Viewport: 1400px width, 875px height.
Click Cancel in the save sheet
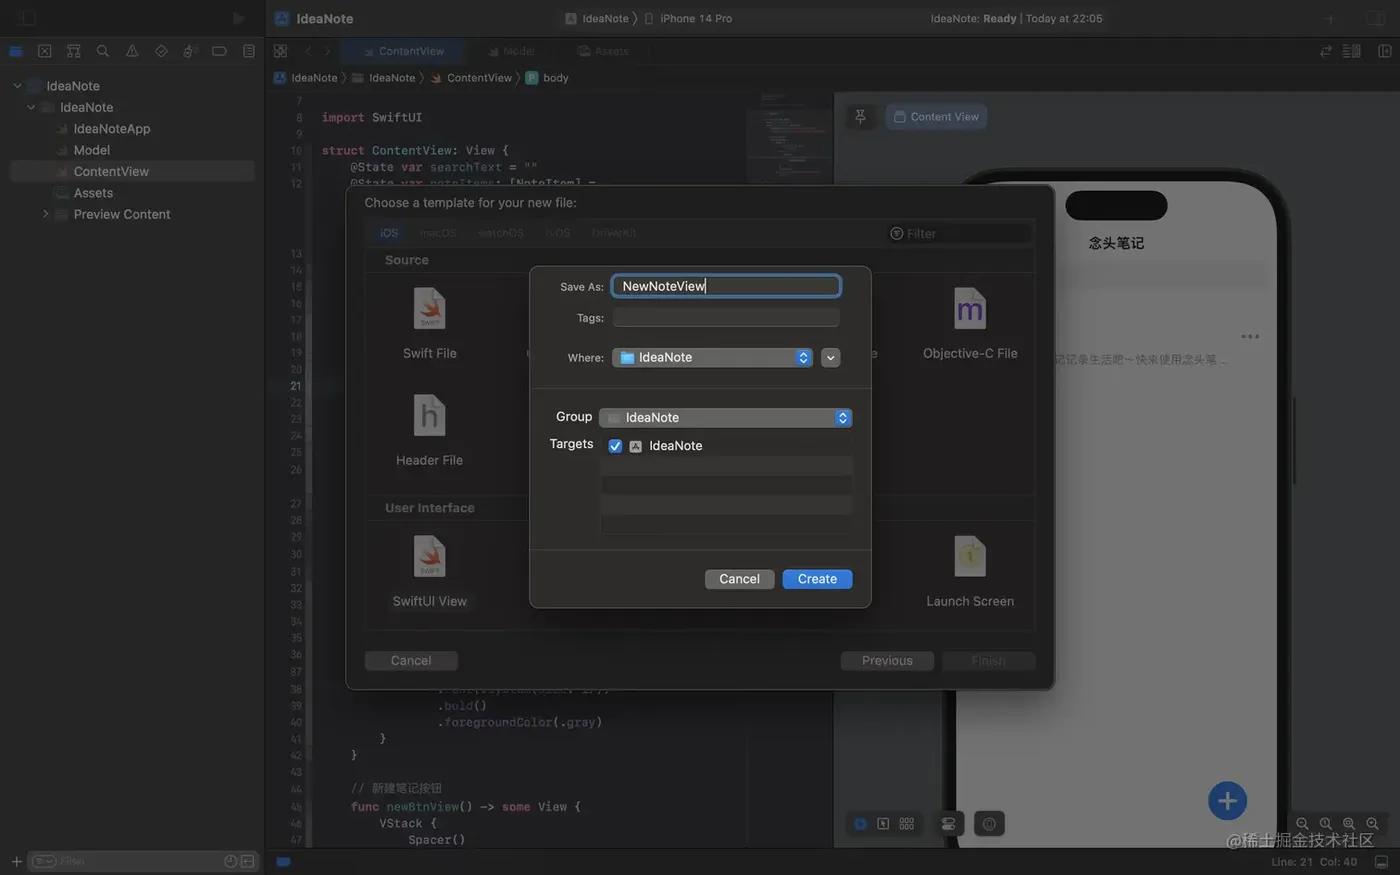[739, 579]
